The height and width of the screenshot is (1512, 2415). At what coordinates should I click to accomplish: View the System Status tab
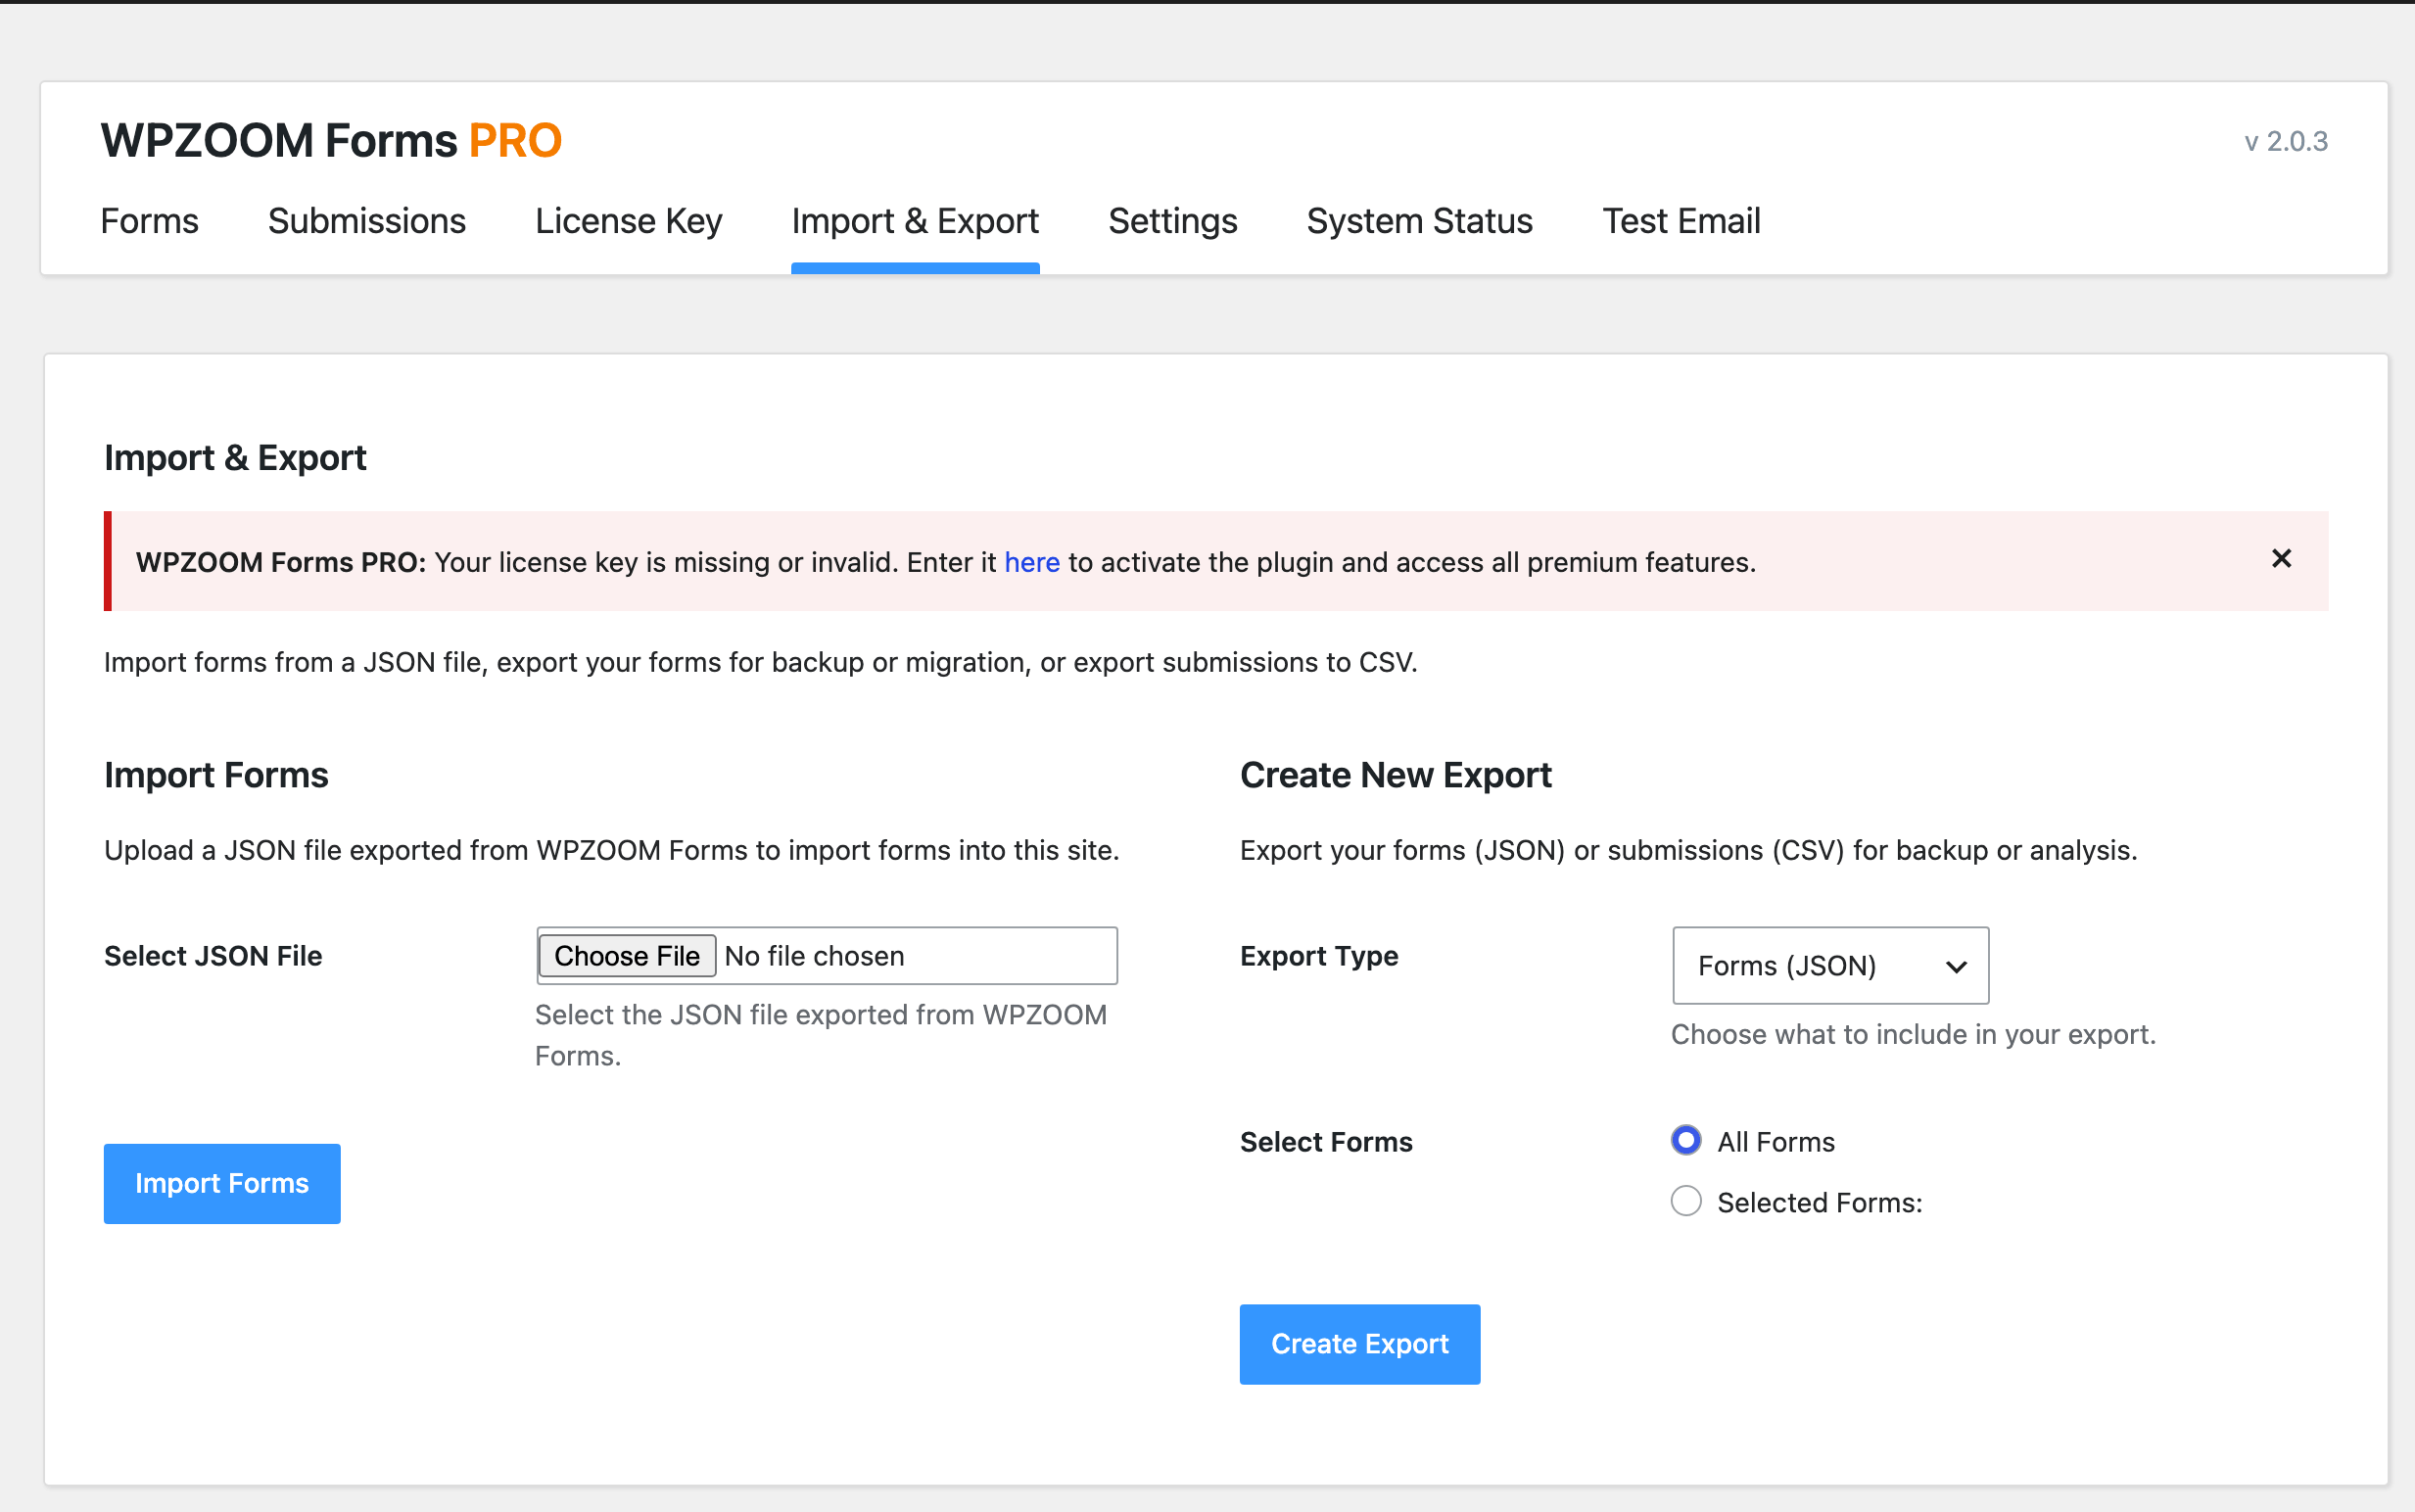[1420, 221]
